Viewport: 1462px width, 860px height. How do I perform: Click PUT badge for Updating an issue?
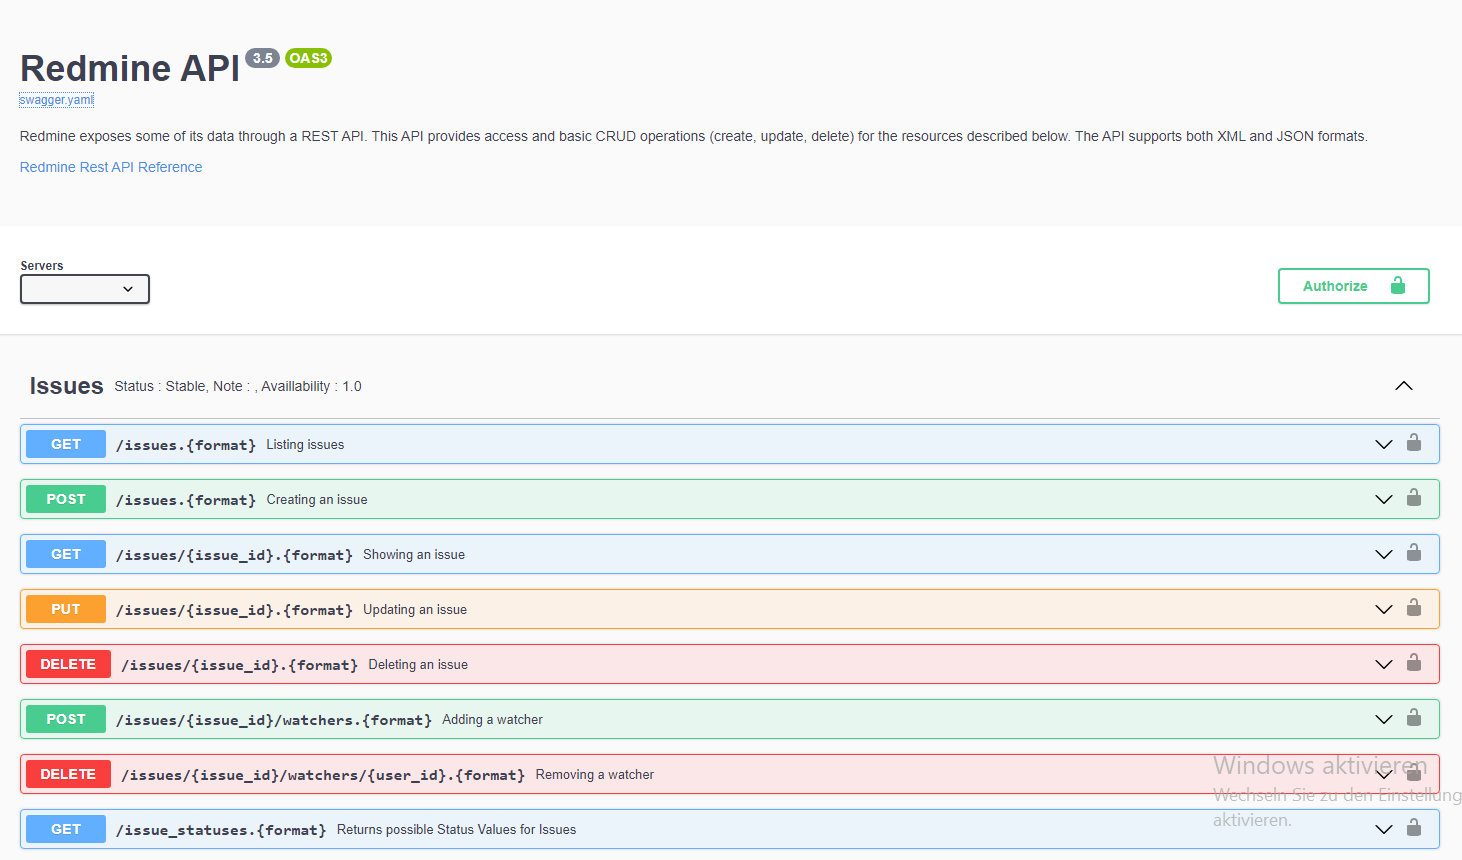[x=66, y=609]
